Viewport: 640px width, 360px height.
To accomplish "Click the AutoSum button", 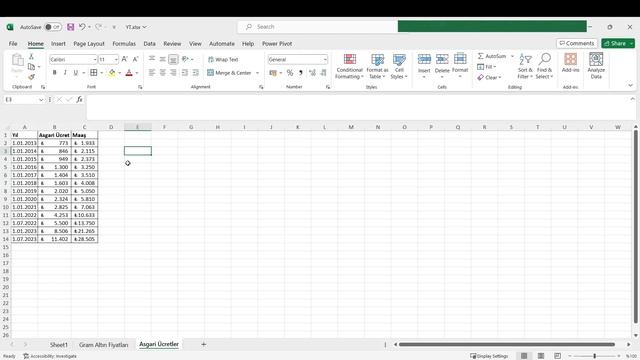I will [492, 56].
